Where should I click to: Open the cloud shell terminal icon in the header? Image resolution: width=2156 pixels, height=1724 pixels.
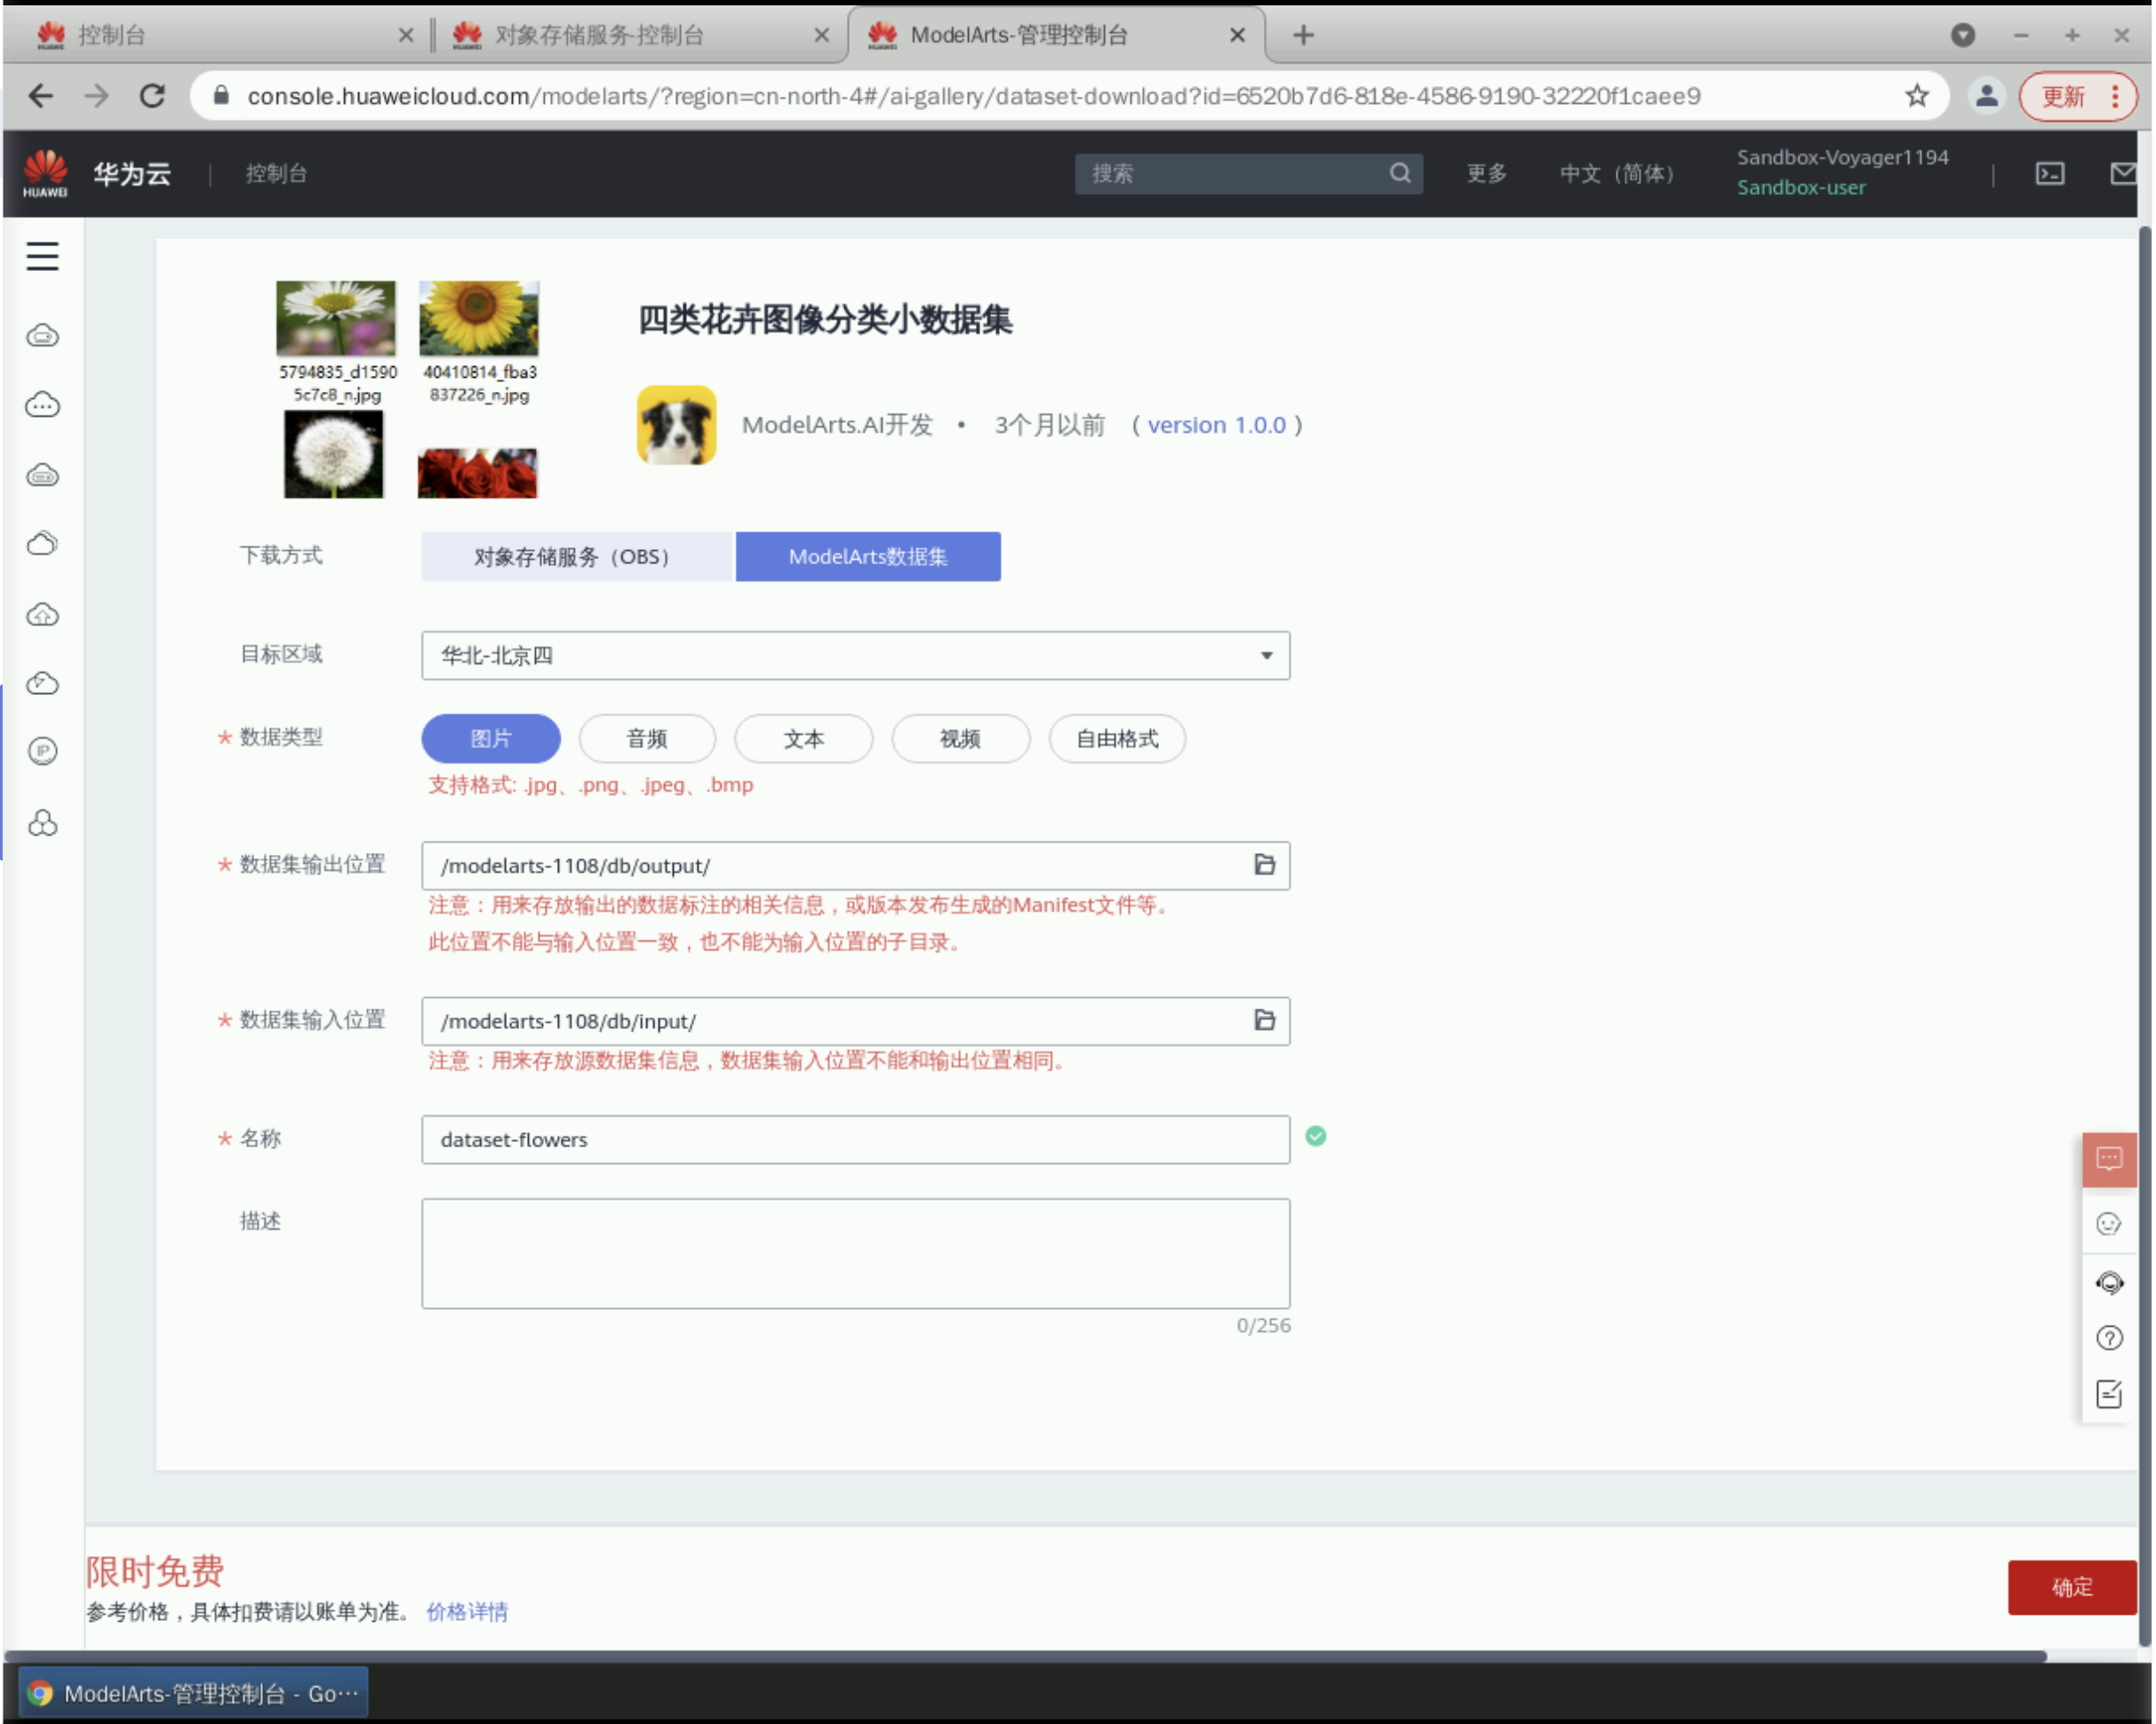click(2049, 174)
